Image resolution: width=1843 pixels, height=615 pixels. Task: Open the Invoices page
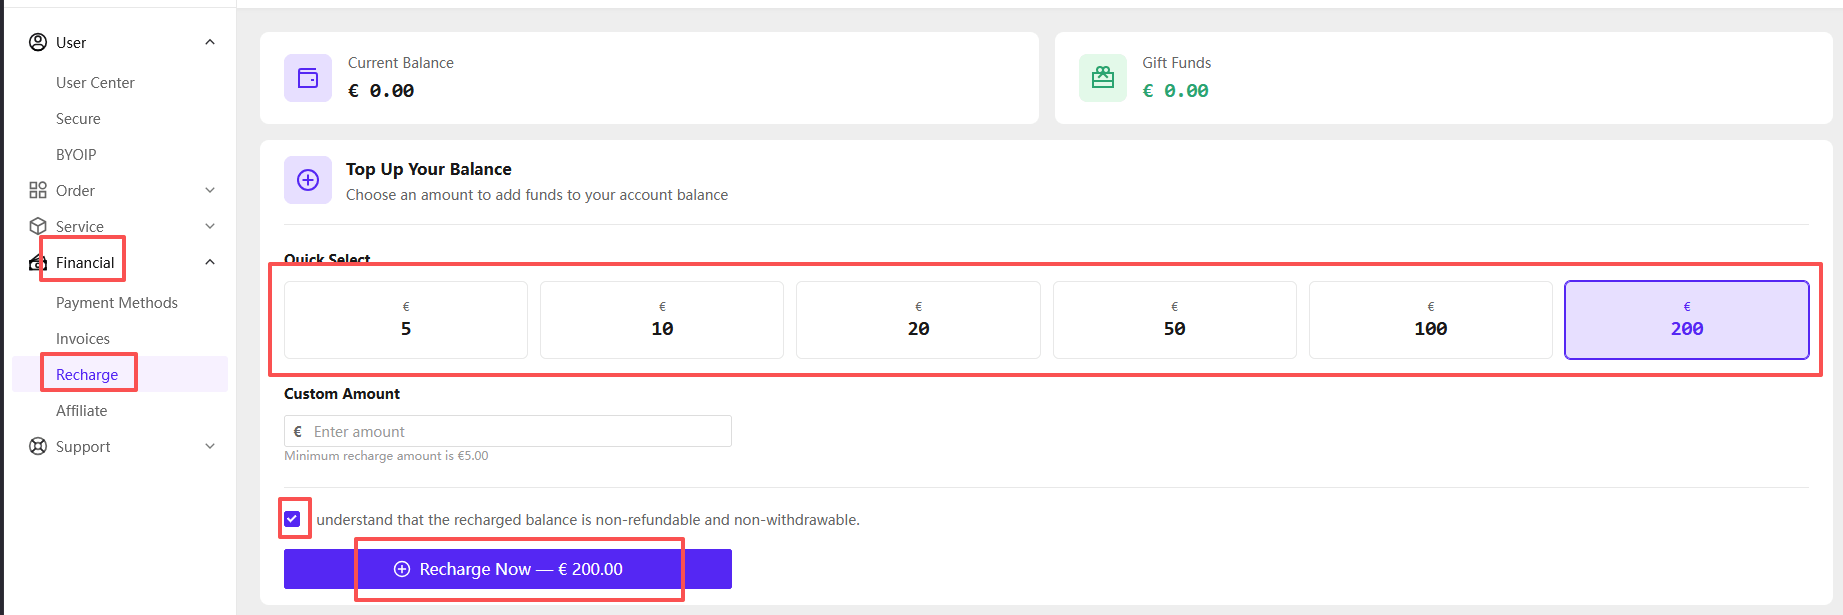(x=83, y=338)
